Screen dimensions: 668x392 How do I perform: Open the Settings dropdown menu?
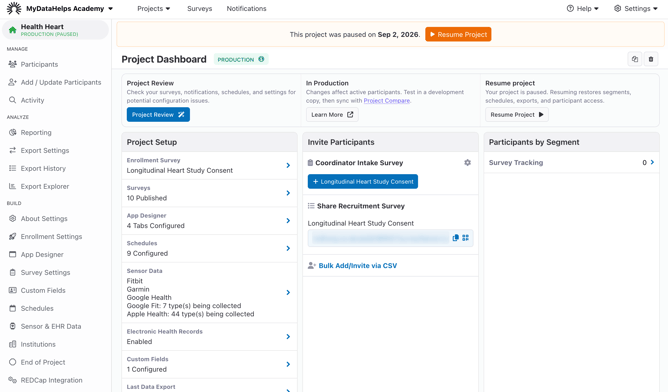636,9
